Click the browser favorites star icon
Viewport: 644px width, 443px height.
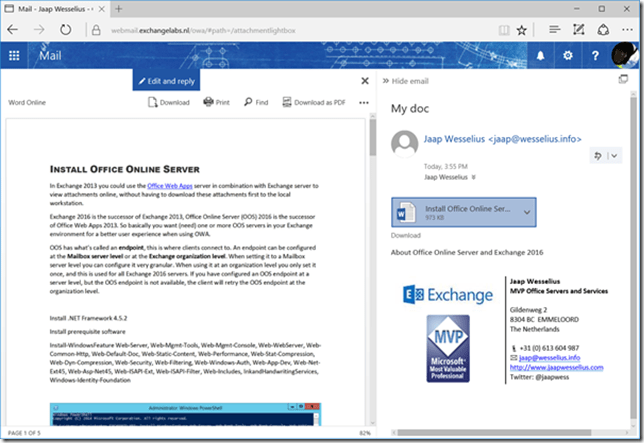click(x=522, y=30)
